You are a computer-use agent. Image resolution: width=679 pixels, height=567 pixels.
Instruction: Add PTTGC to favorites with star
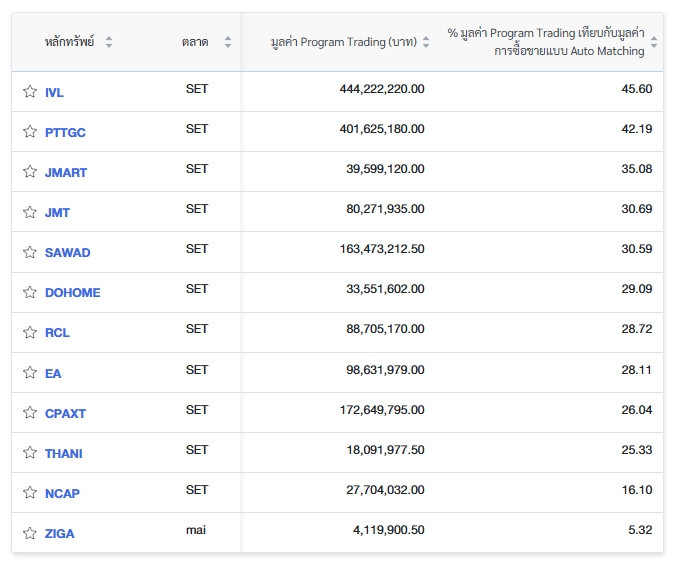(30, 132)
